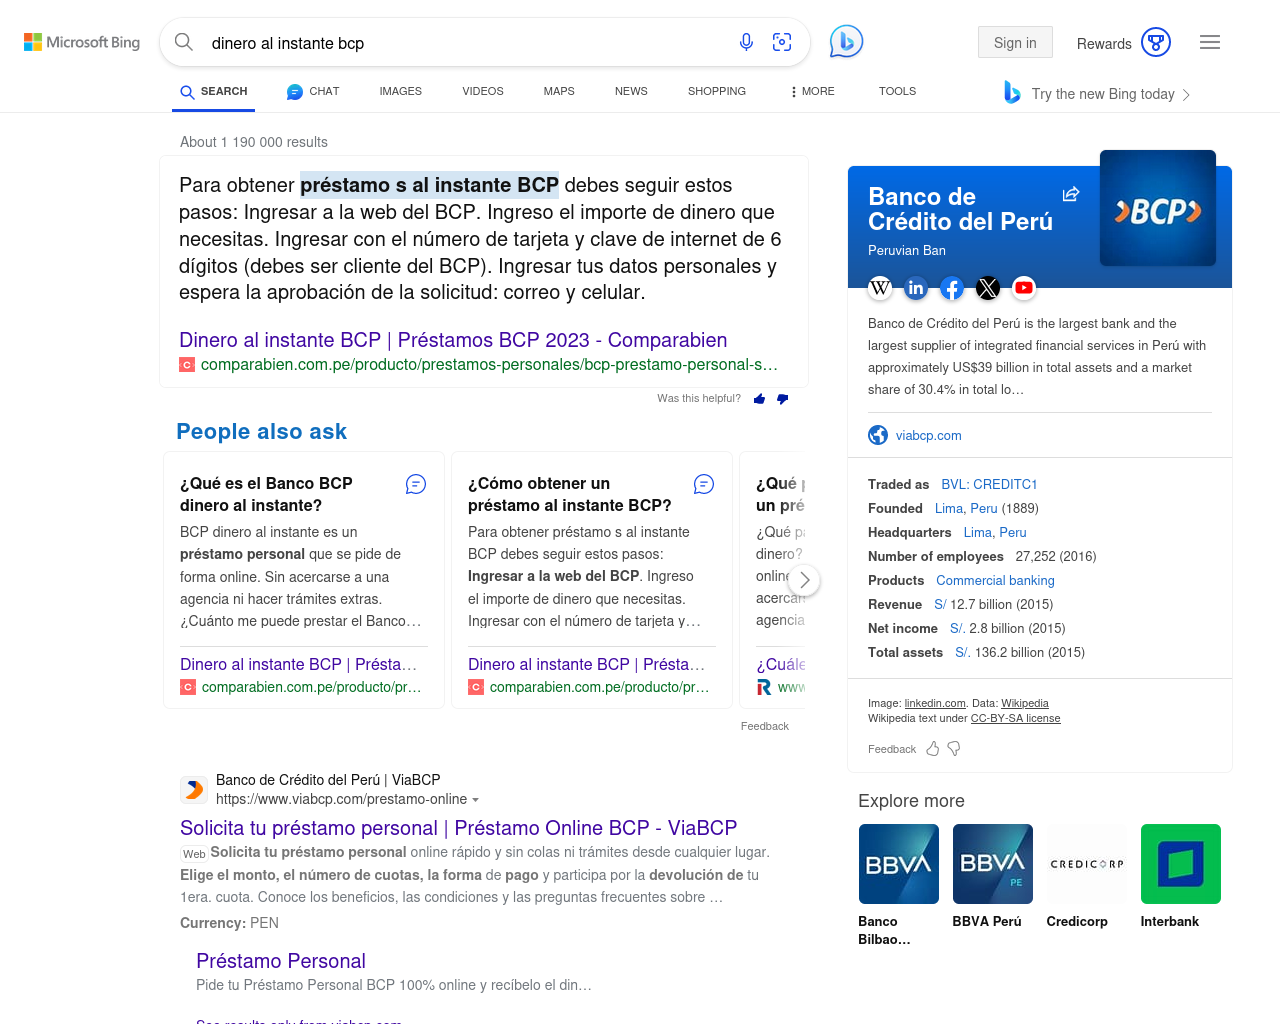Open the Microsoft Bing home logo
The width and height of the screenshot is (1280, 1024).
click(x=82, y=42)
